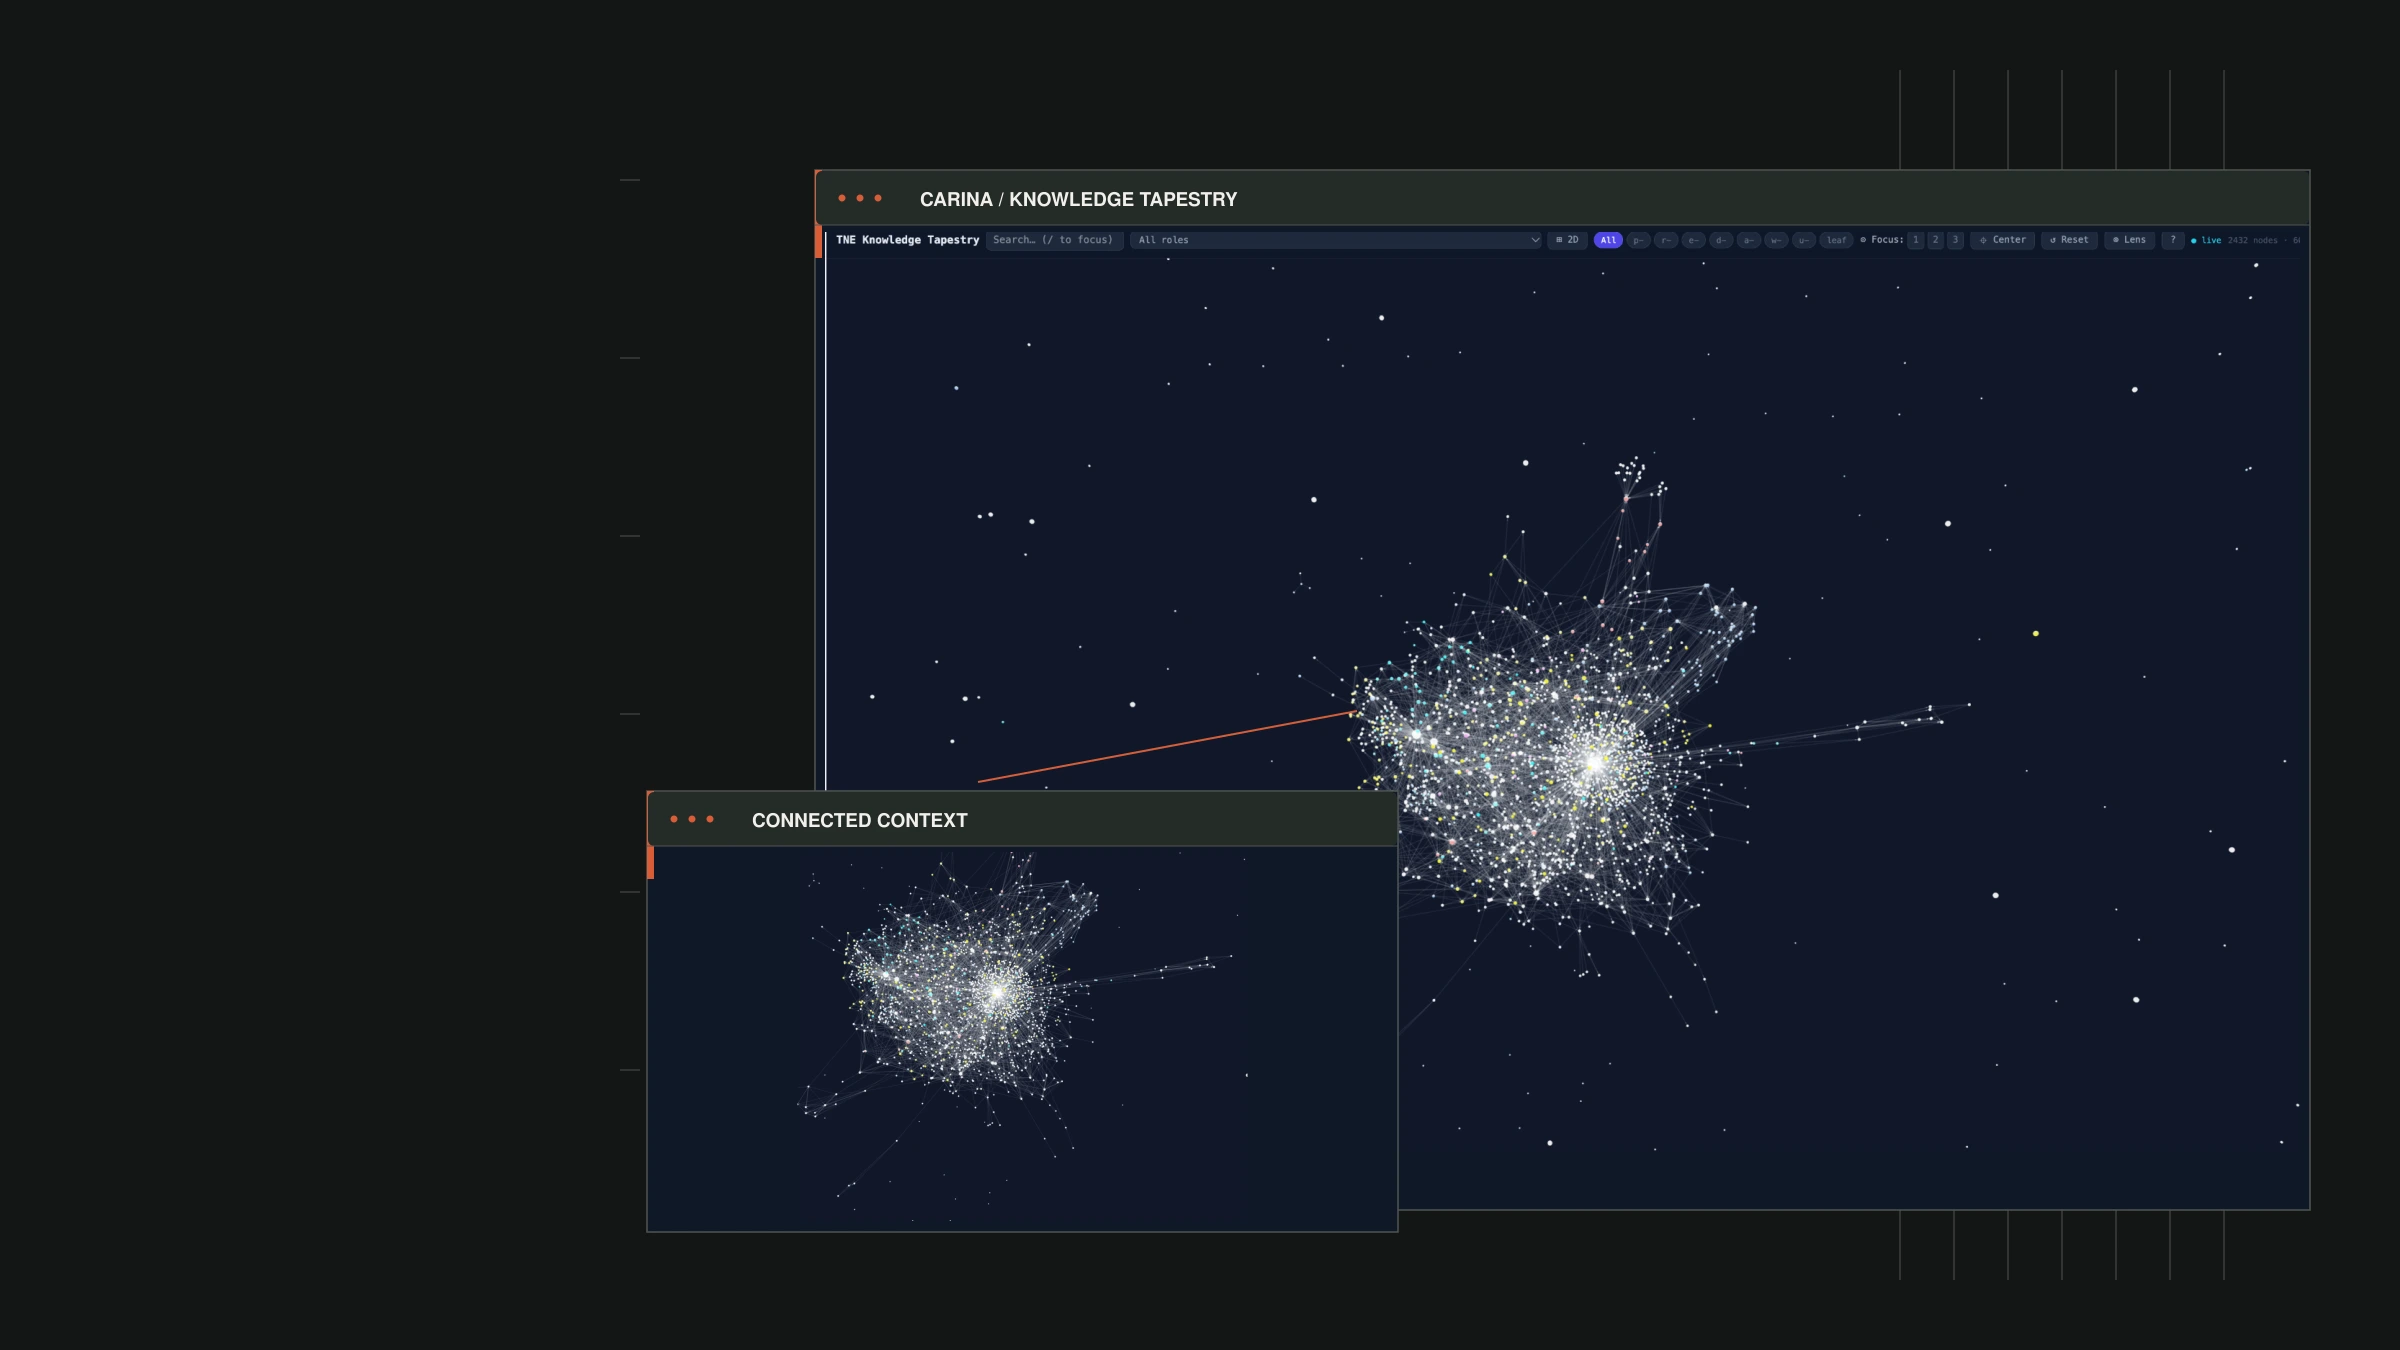Toggle the w- filter pill
The height and width of the screenshot is (1350, 2400).
coord(1776,240)
